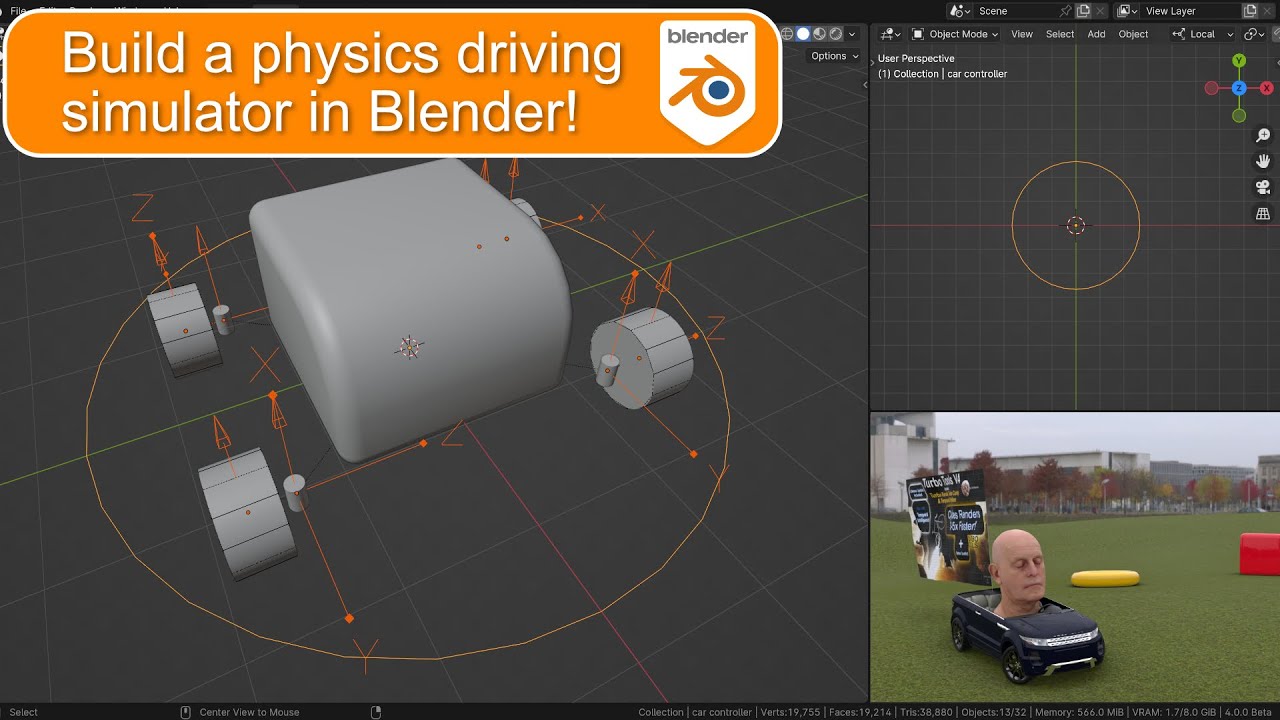
Task: Open the Object Mode dropdown
Action: 955,34
